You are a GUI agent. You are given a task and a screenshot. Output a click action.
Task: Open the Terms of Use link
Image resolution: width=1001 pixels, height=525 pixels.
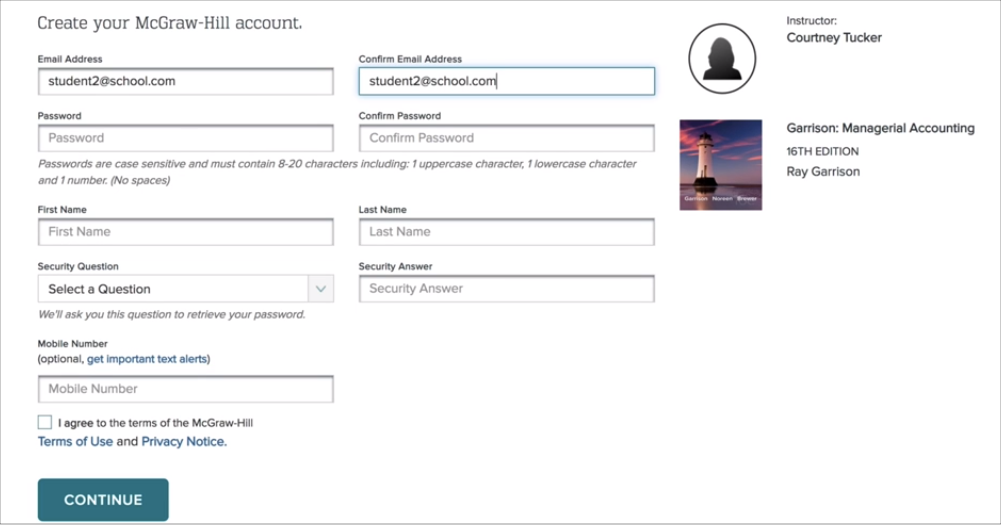tap(75, 441)
